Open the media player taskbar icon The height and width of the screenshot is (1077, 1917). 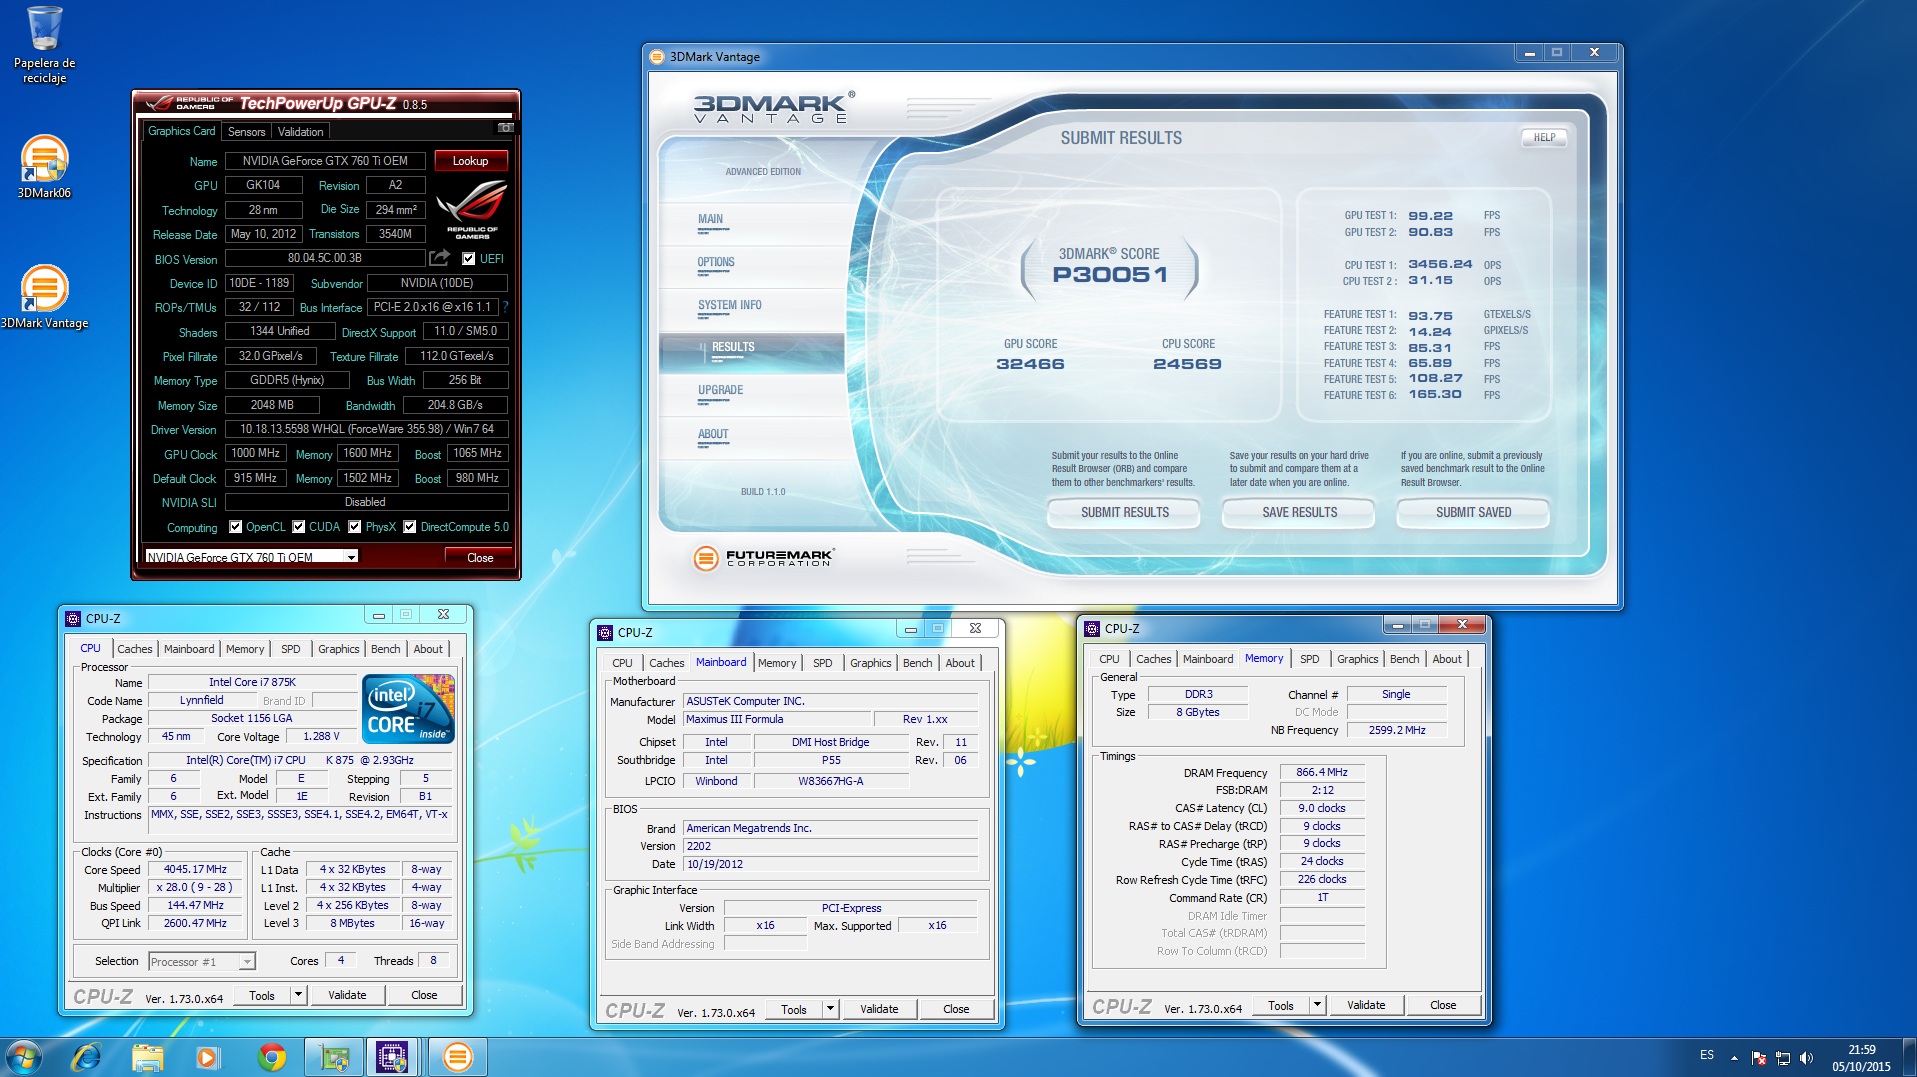click(x=207, y=1057)
